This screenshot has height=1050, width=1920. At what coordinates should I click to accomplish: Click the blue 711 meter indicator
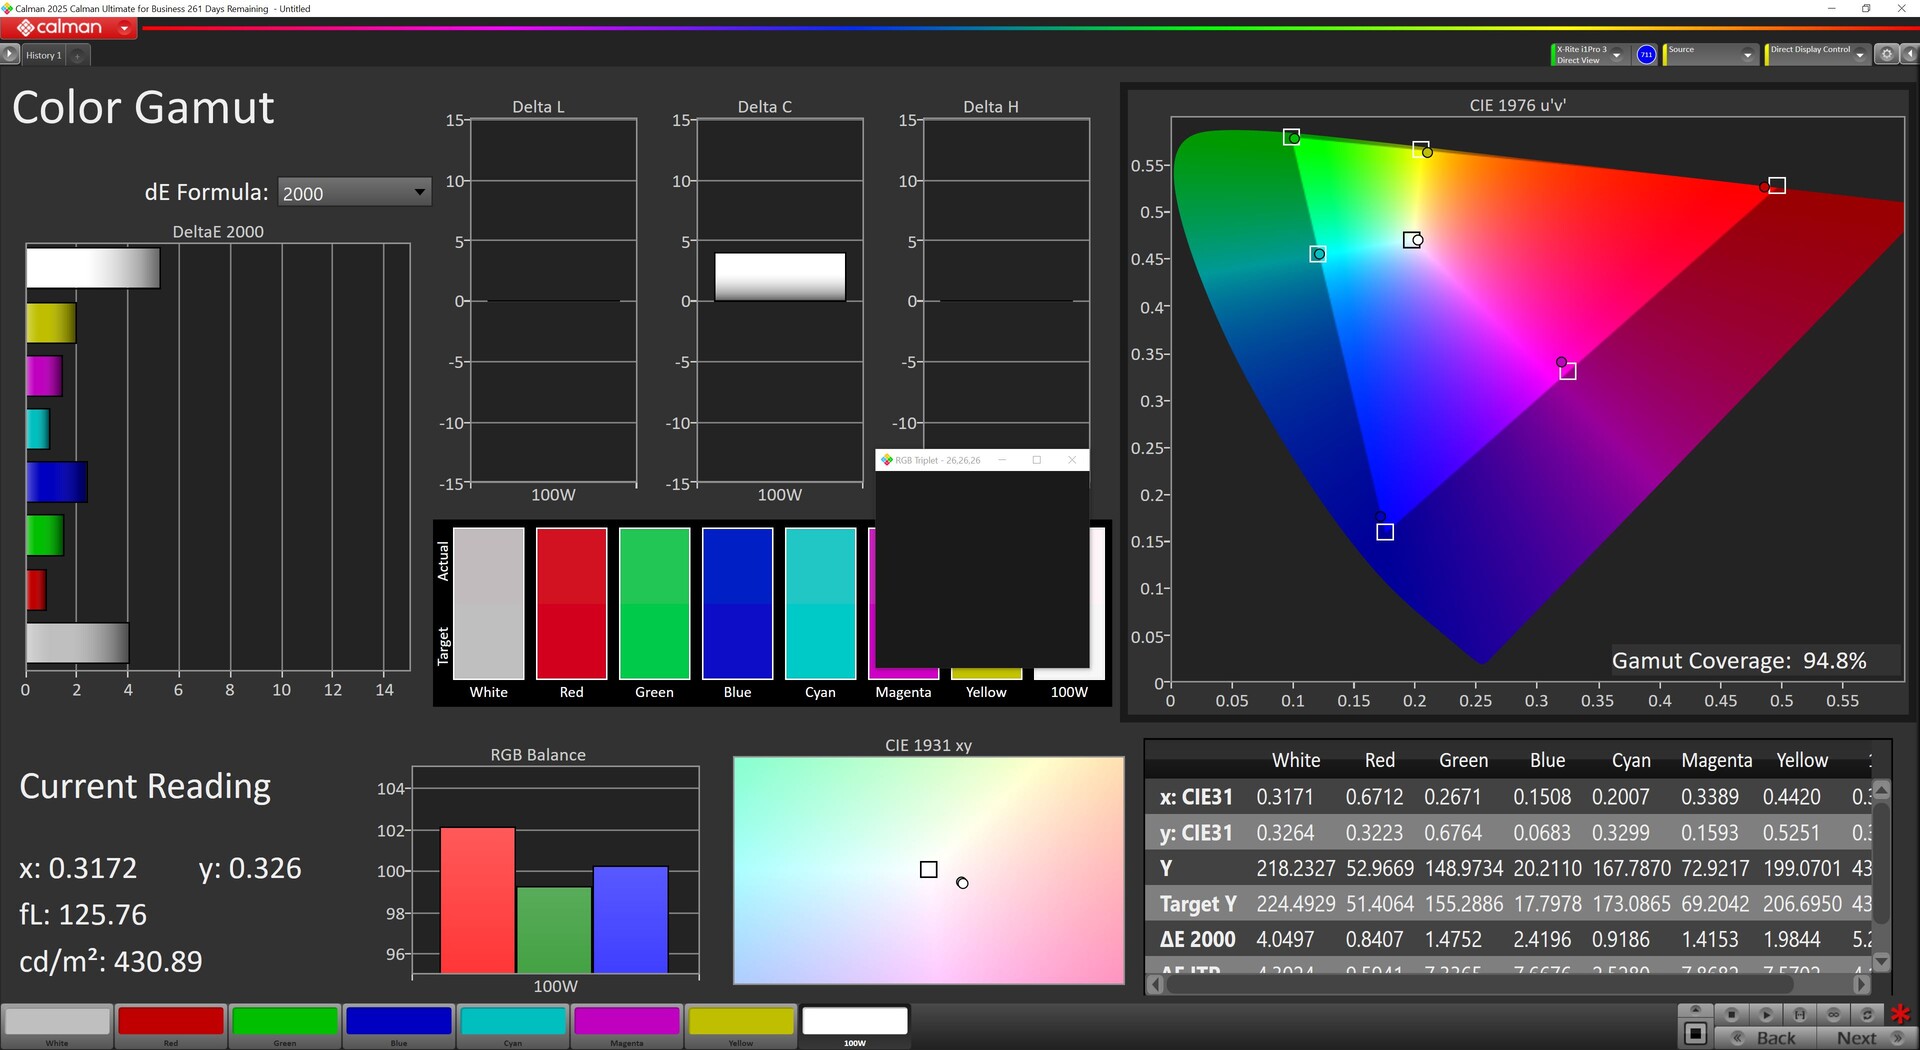coord(1646,55)
